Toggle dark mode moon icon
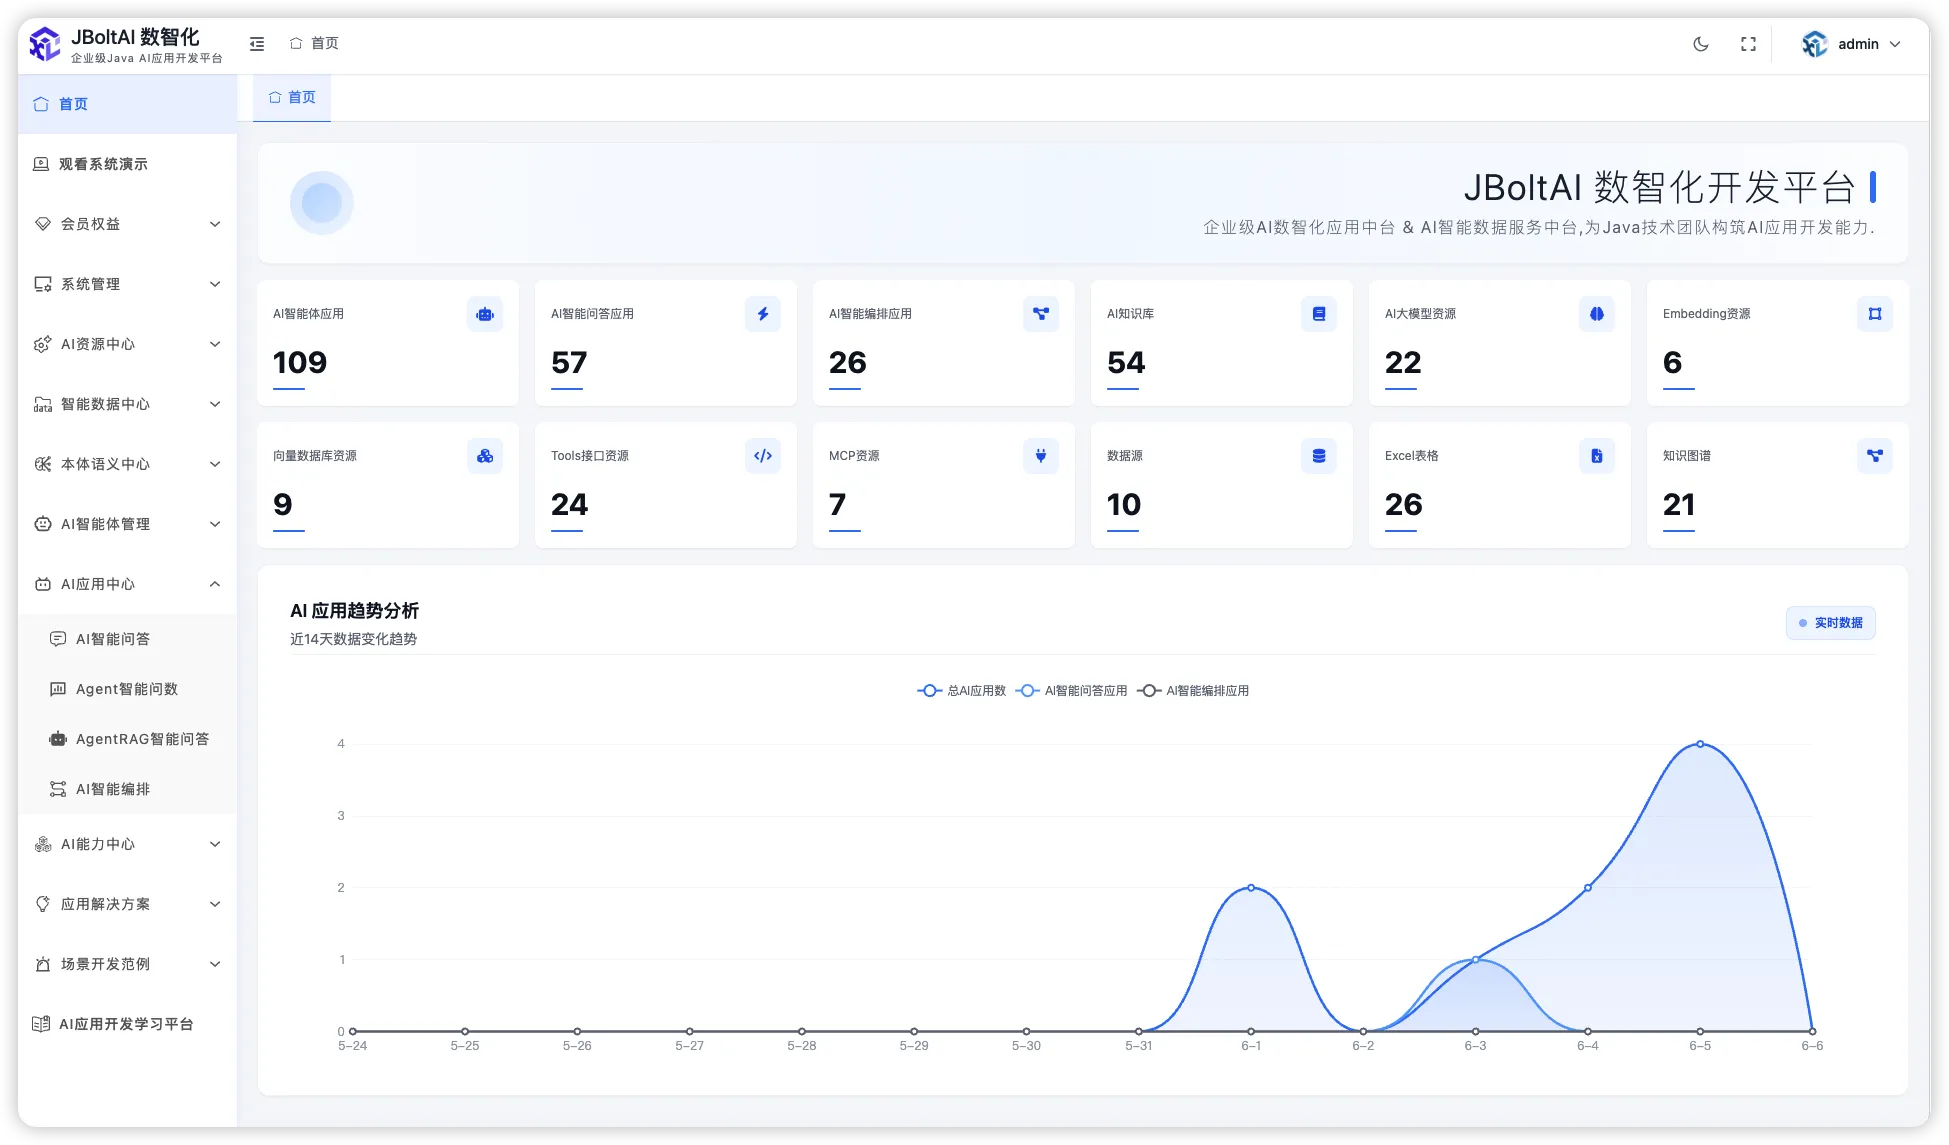 click(1701, 44)
